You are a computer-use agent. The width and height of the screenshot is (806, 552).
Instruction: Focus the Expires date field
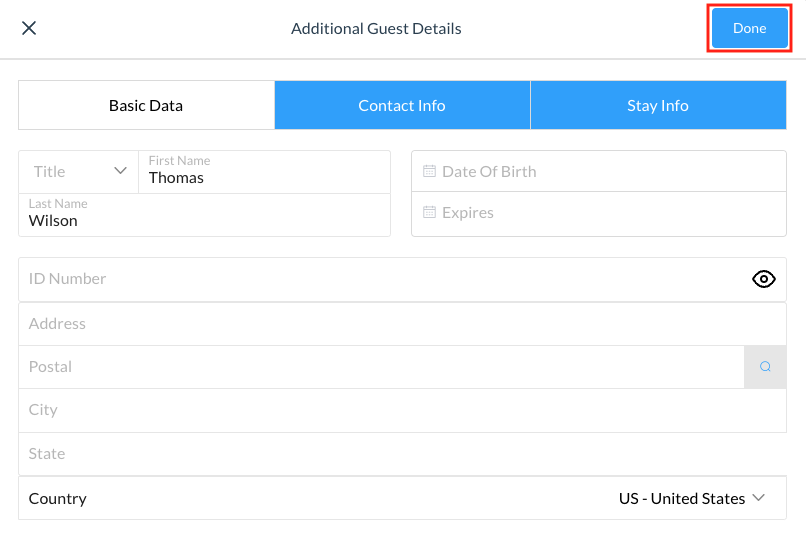[x=600, y=212]
